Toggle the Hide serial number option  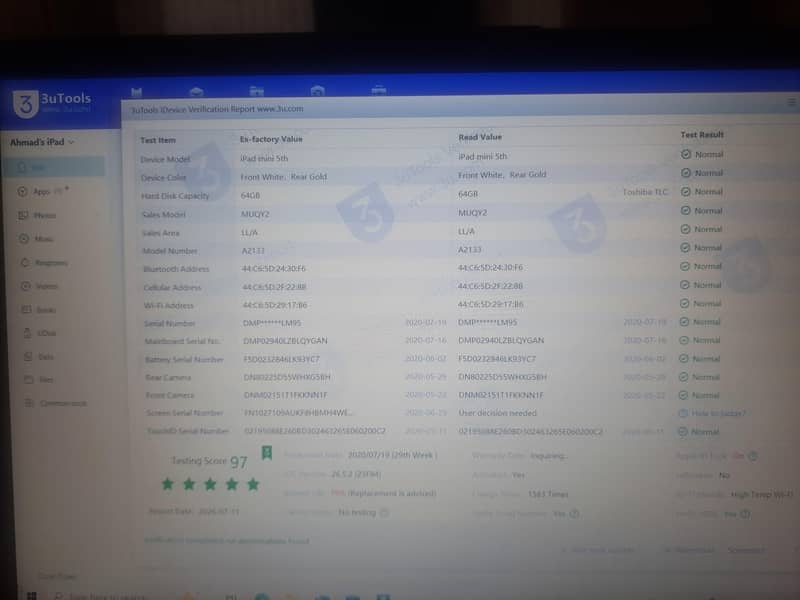[598, 550]
